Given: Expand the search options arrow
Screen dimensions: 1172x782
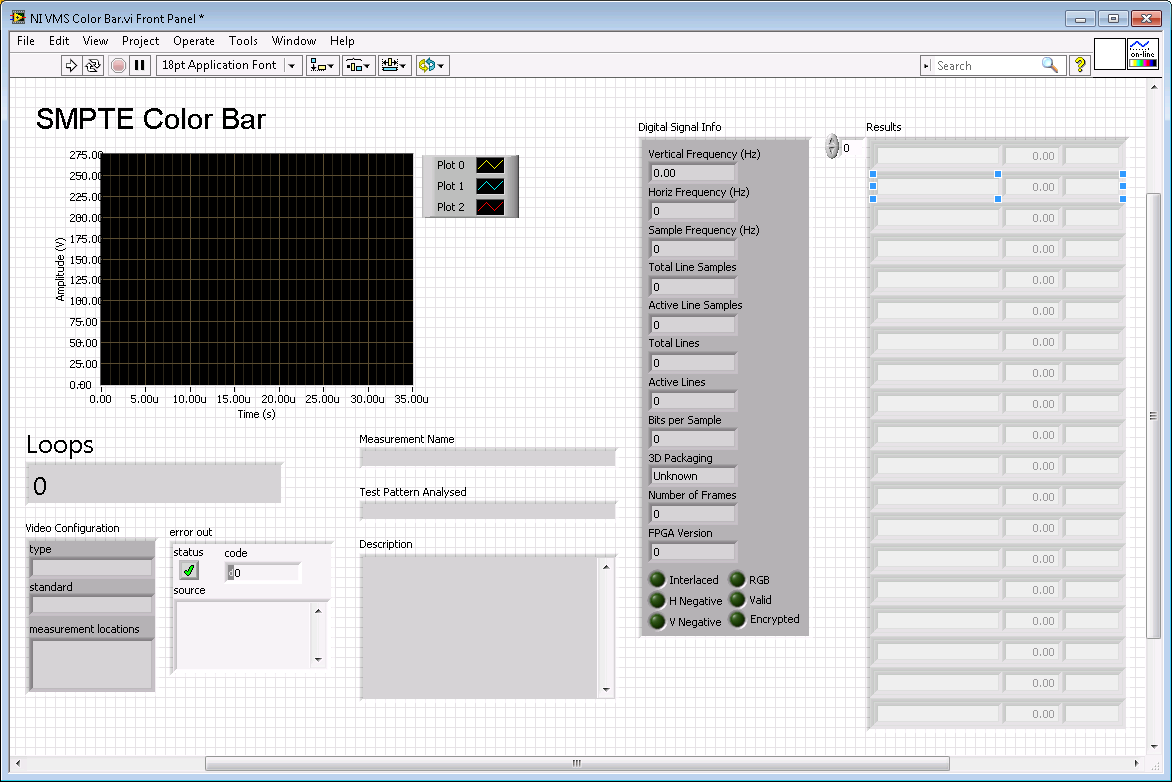Looking at the screenshot, I should tap(927, 66).
